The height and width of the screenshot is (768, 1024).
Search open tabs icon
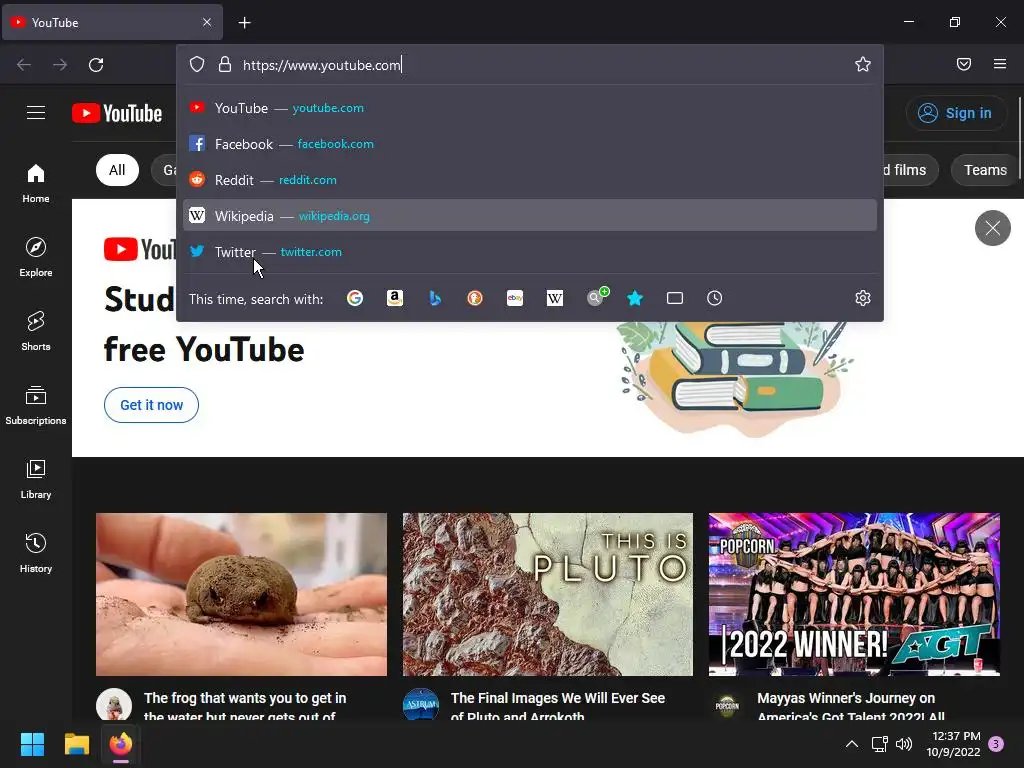tap(675, 298)
